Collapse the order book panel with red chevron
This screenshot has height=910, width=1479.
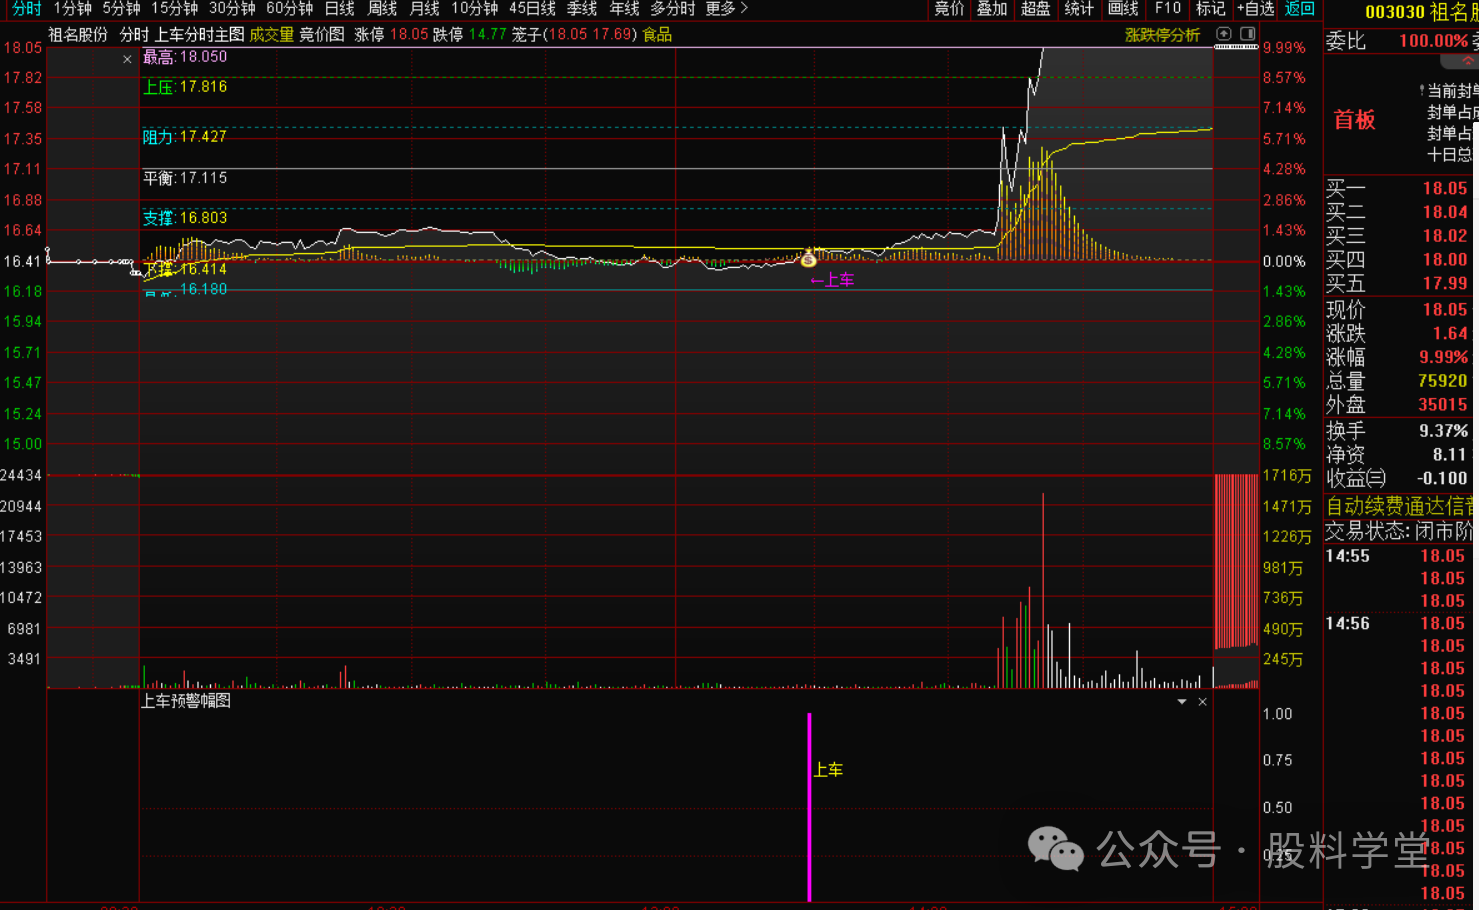(1467, 61)
